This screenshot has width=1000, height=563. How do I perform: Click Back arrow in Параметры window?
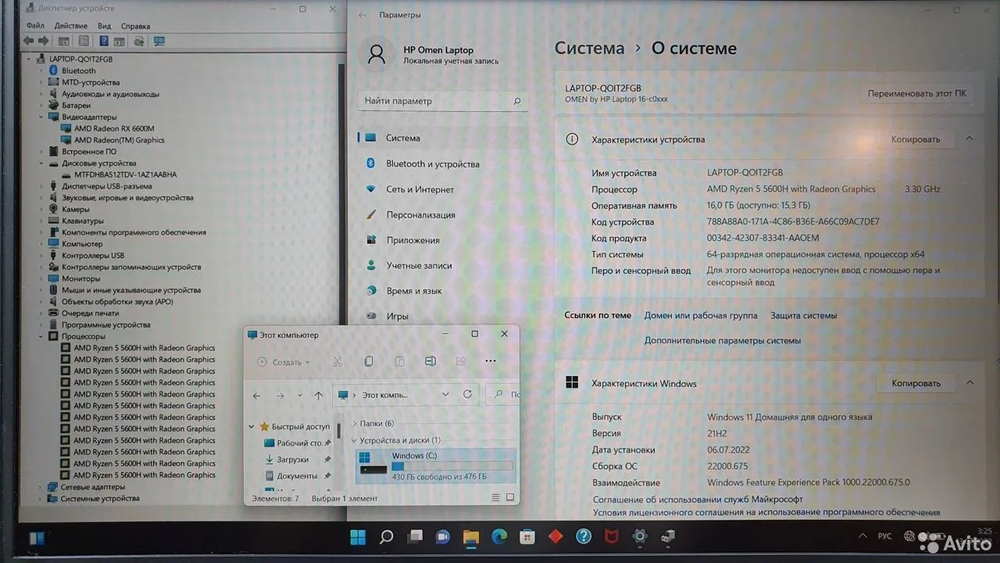[362, 15]
